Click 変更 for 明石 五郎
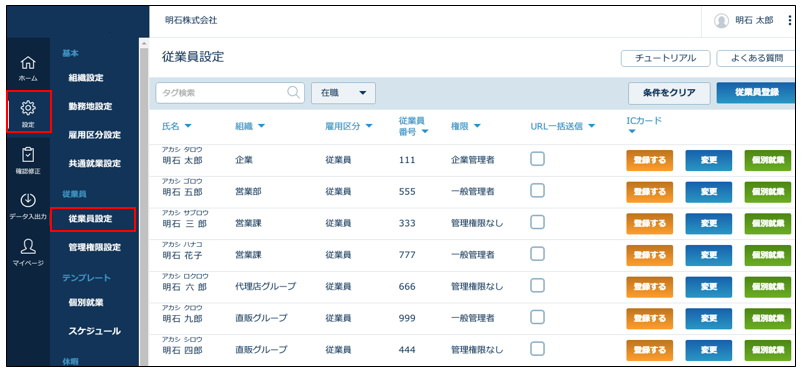 click(x=708, y=192)
